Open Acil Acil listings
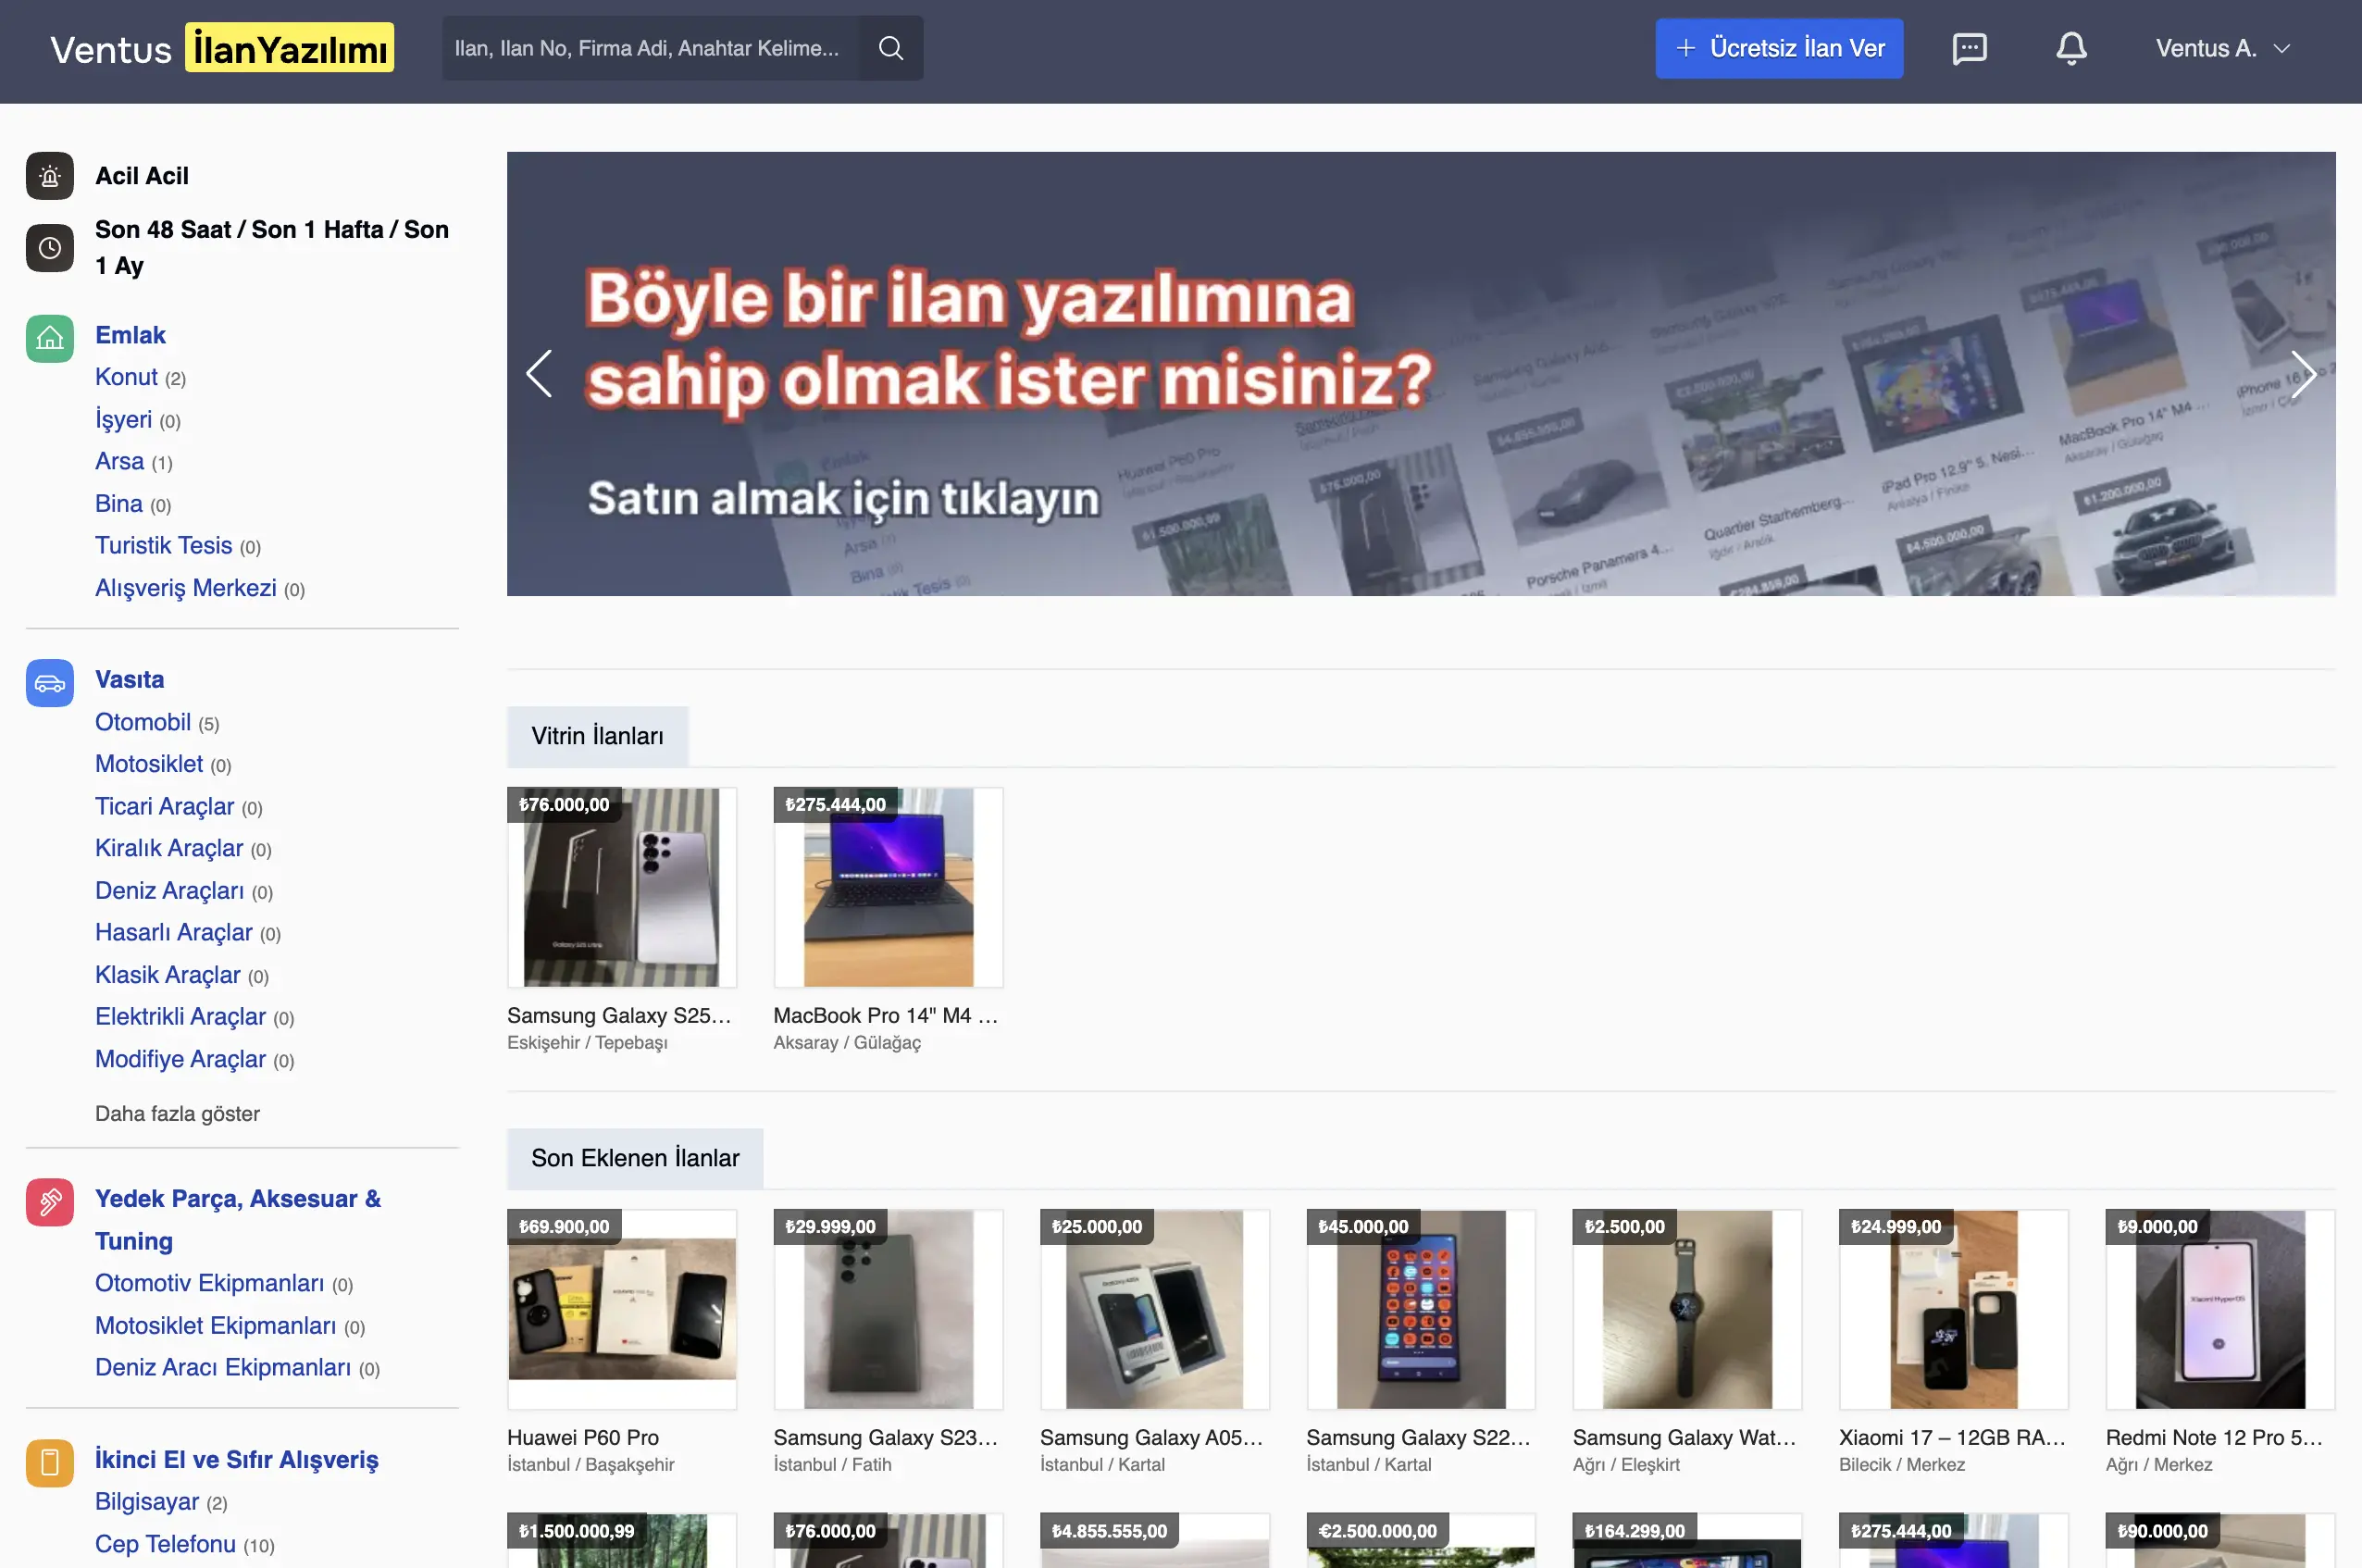This screenshot has height=1568, width=2362. pyautogui.click(x=142, y=176)
